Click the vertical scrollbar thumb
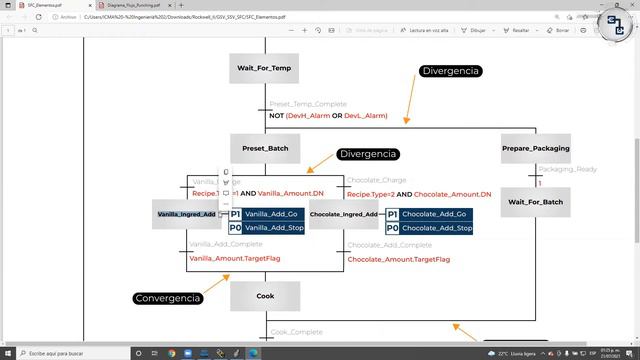This screenshot has width=640, height=360. [x=637, y=190]
